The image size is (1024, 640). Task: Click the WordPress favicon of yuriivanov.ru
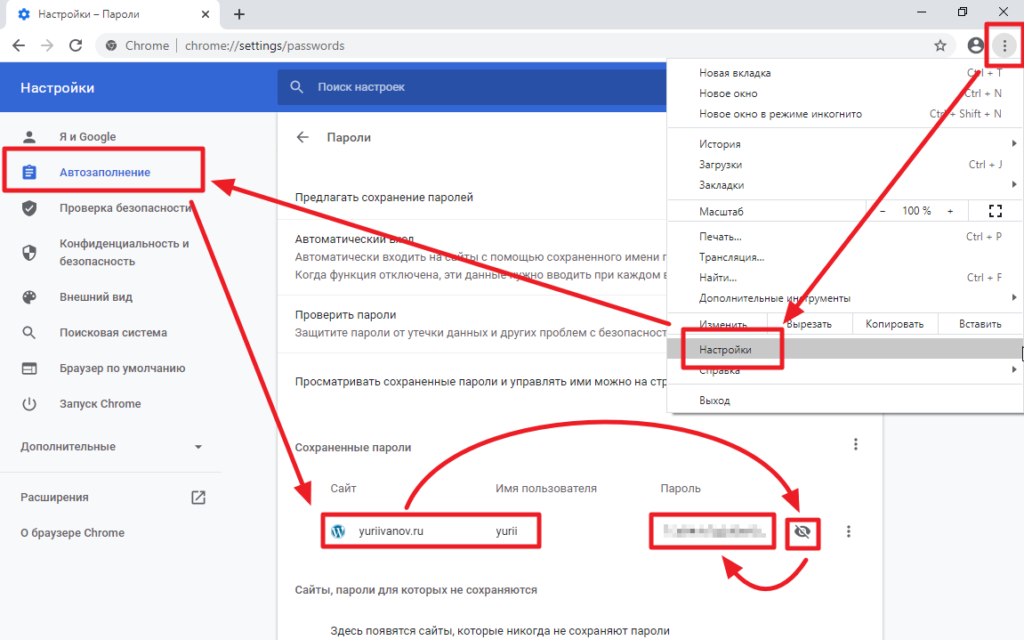tap(338, 532)
